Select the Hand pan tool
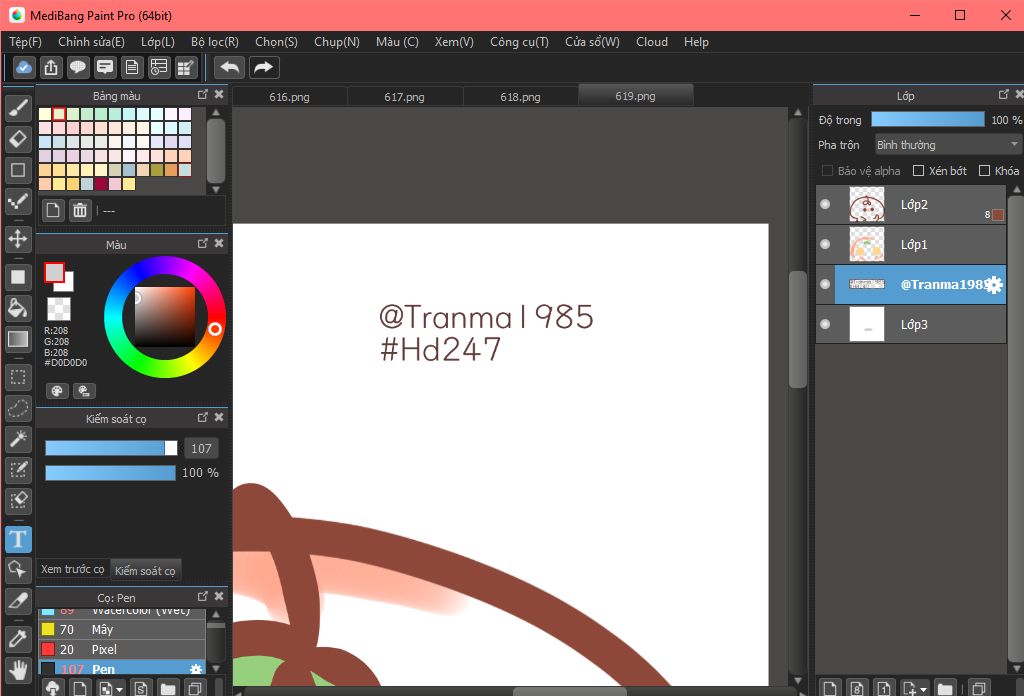The width and height of the screenshot is (1024, 696). (18, 670)
